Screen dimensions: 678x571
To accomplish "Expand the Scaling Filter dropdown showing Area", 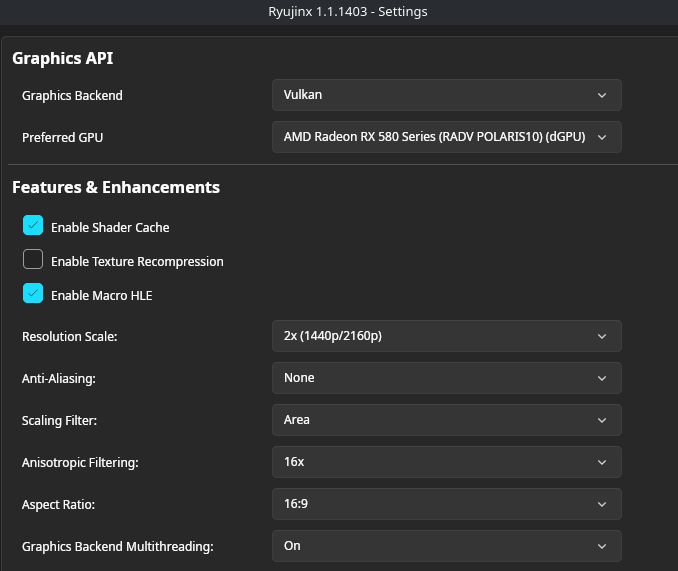I will coord(446,420).
